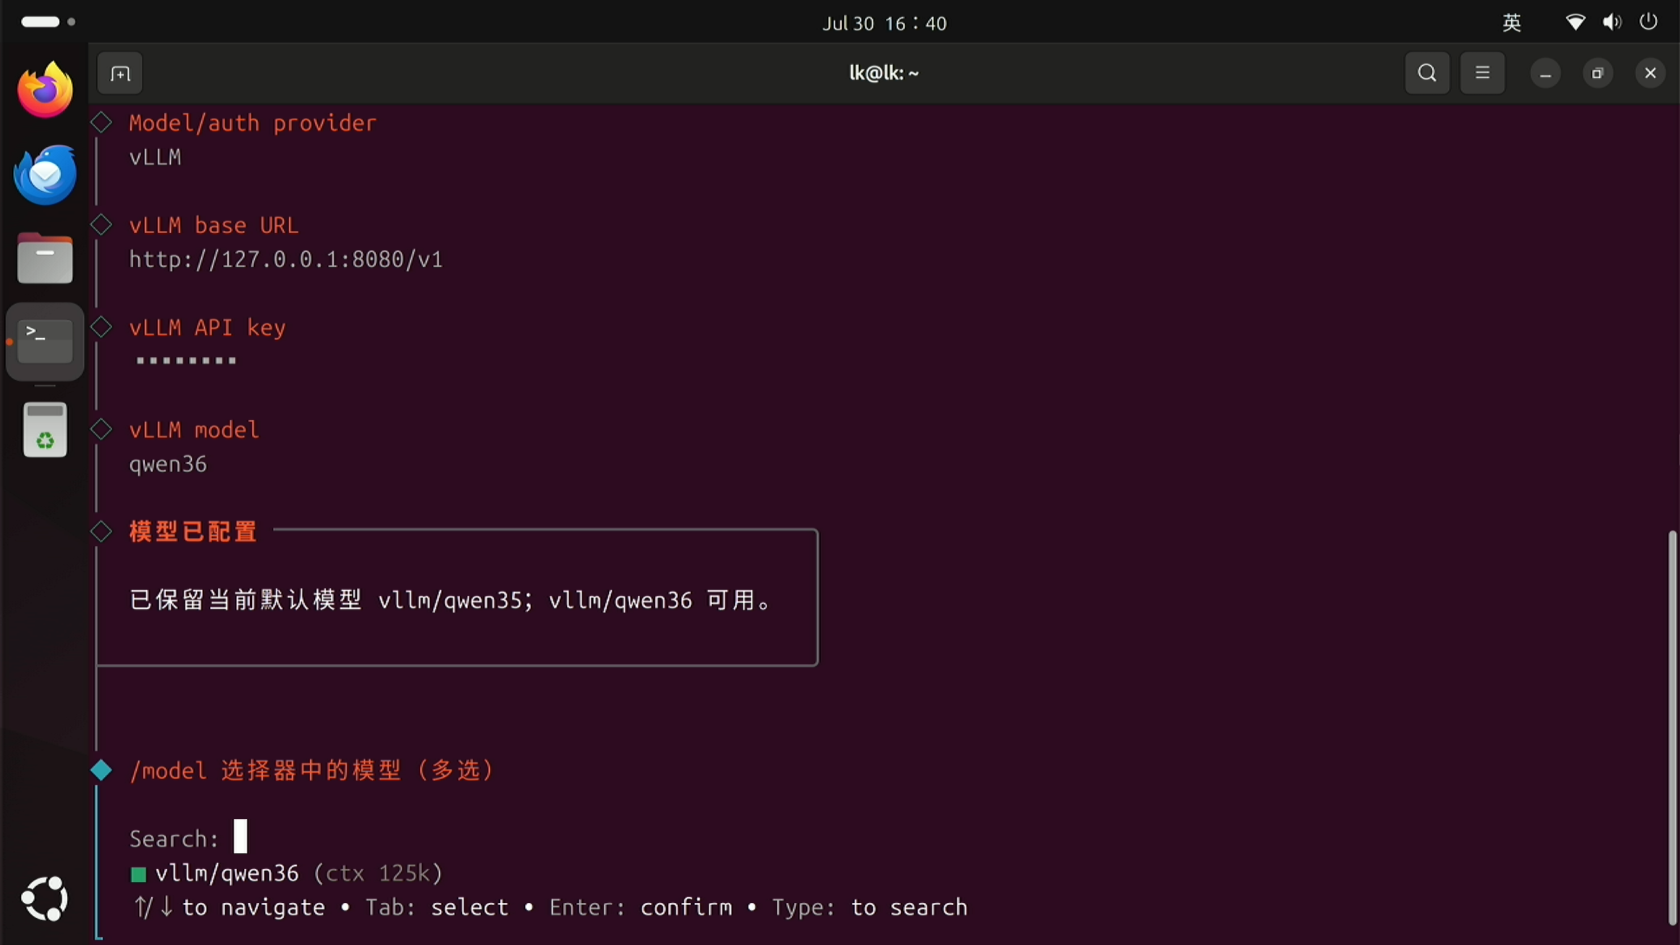
Task: Restore the terminal window size
Action: tap(1598, 73)
